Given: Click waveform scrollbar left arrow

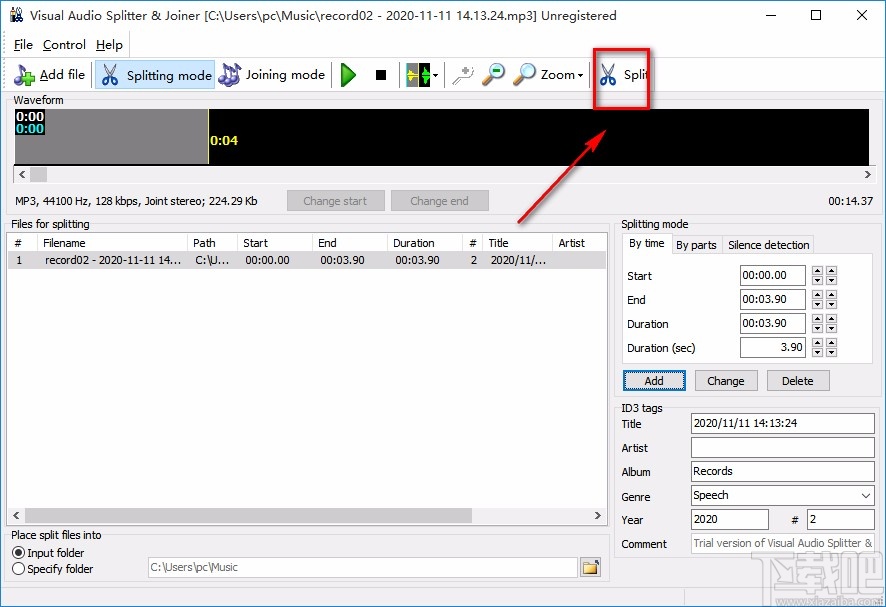Looking at the screenshot, I should pos(21,175).
